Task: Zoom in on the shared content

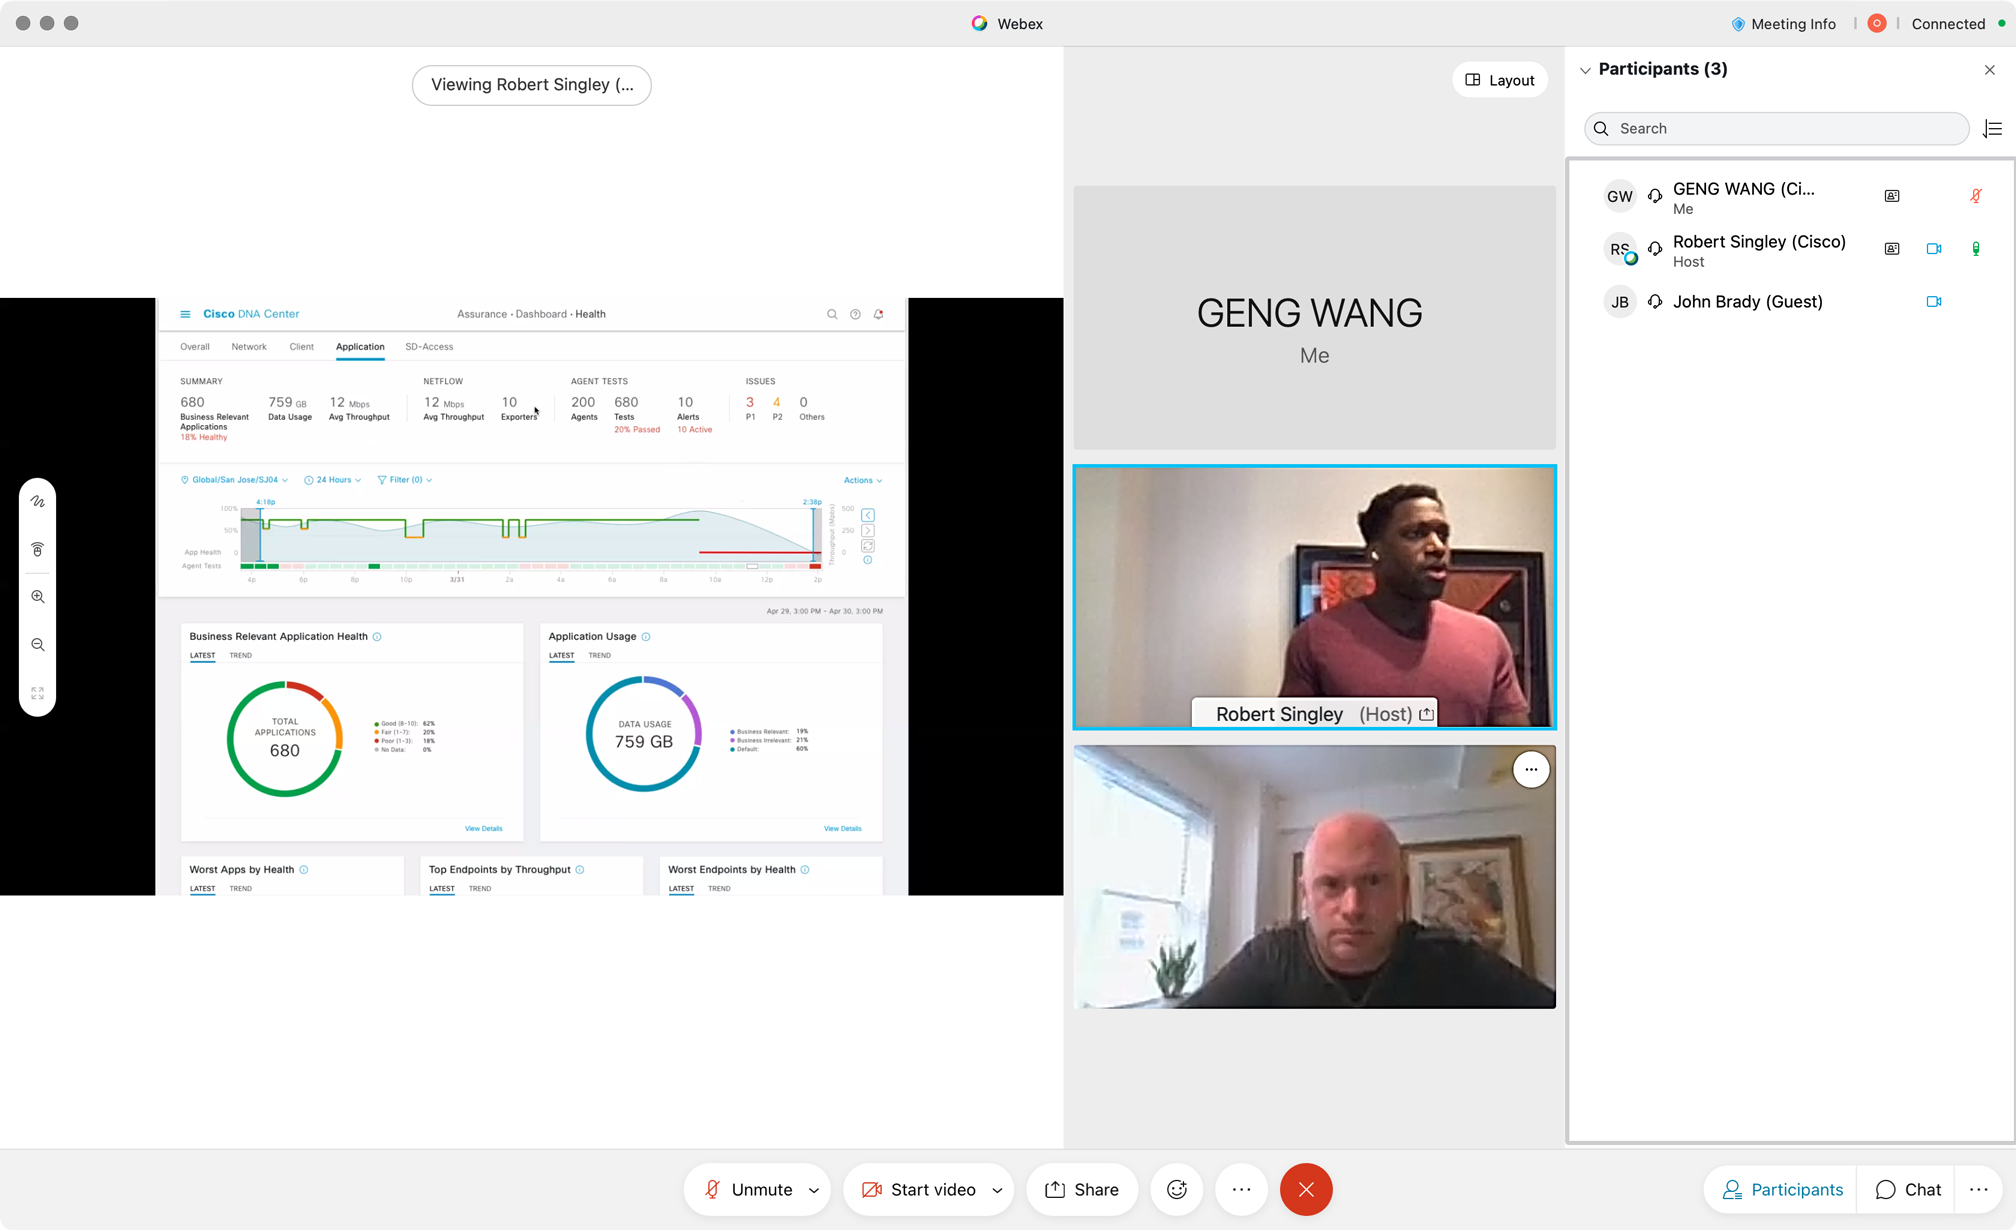Action: (x=38, y=597)
